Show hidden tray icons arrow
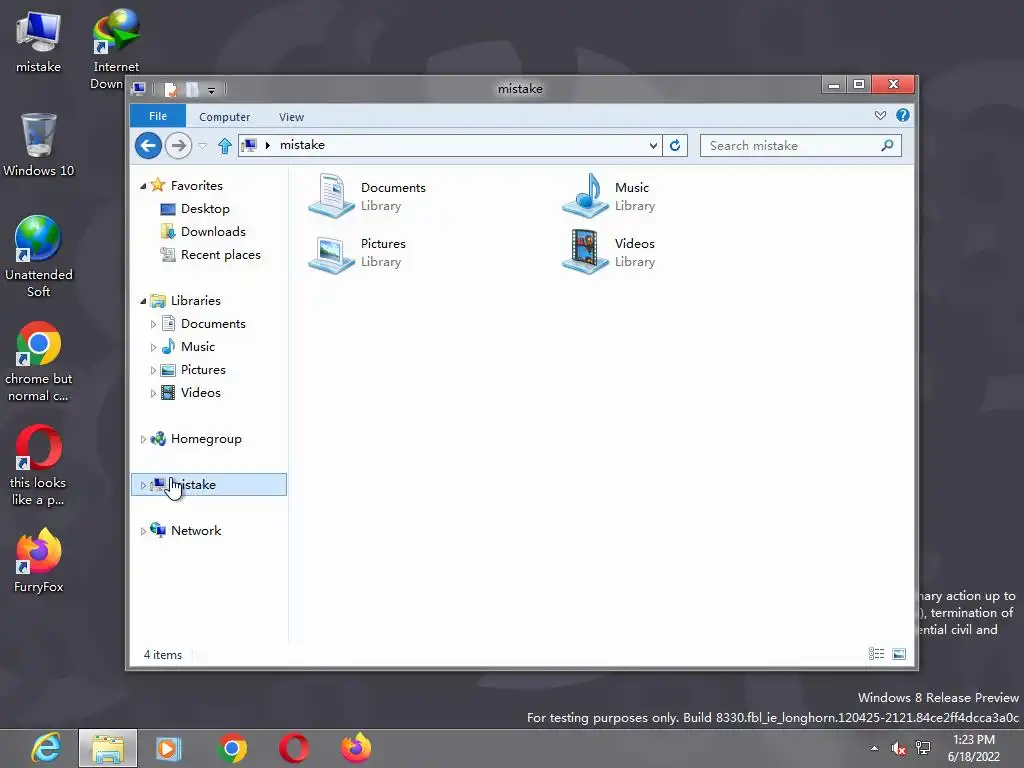 874,748
